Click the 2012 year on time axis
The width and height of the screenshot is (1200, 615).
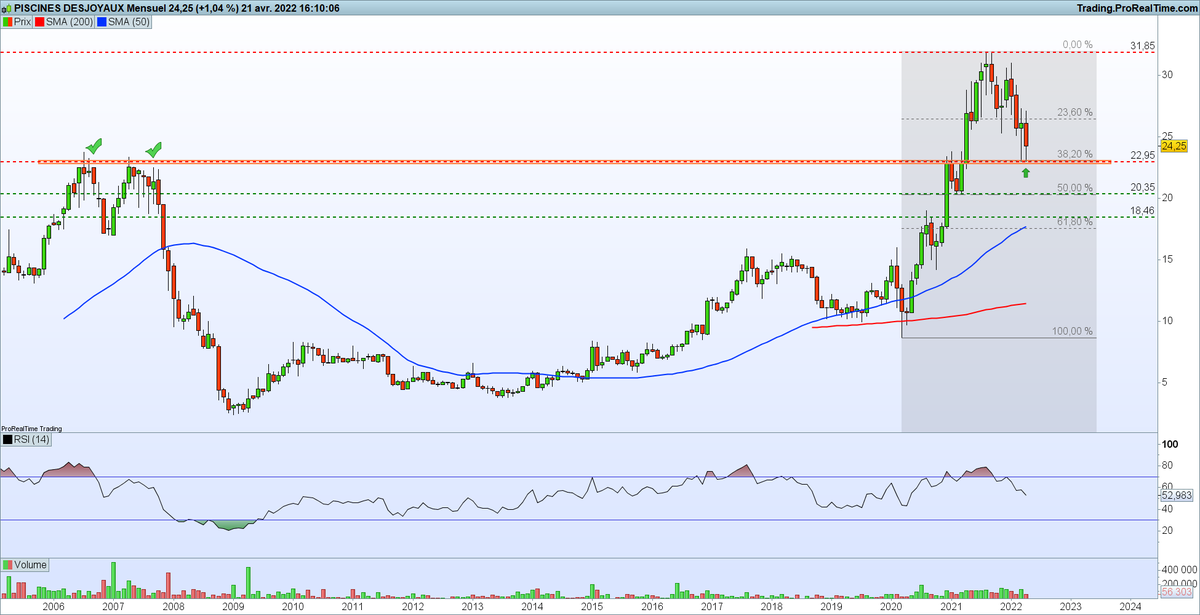[411, 607]
